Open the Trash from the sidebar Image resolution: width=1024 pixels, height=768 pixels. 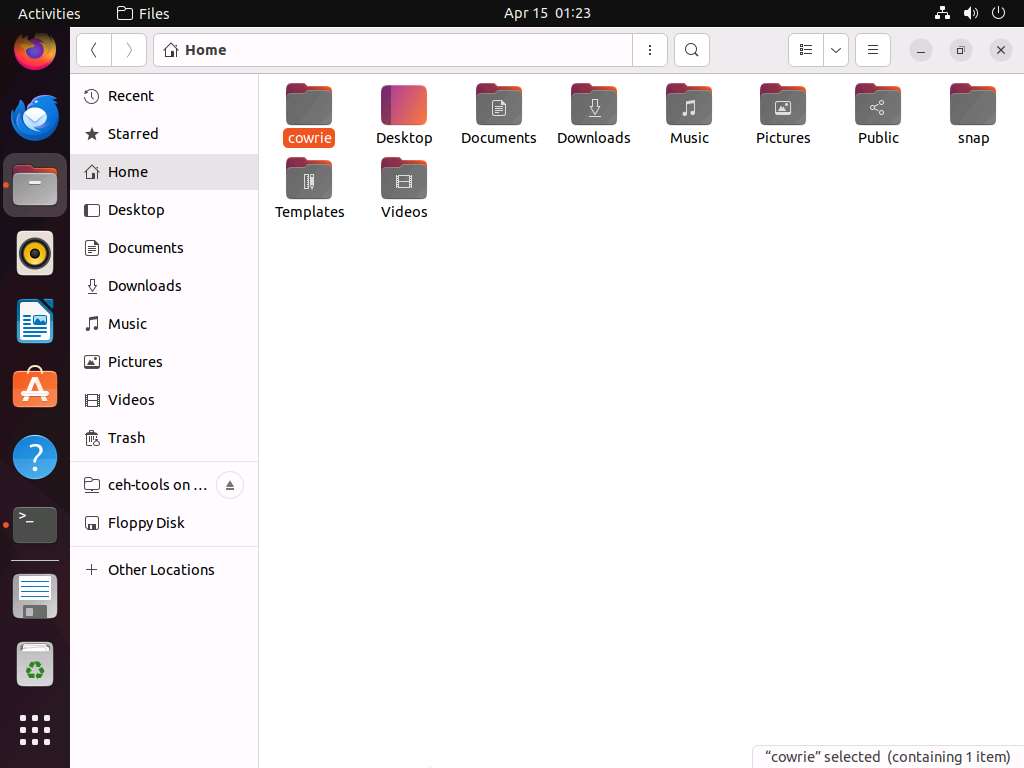point(126,438)
